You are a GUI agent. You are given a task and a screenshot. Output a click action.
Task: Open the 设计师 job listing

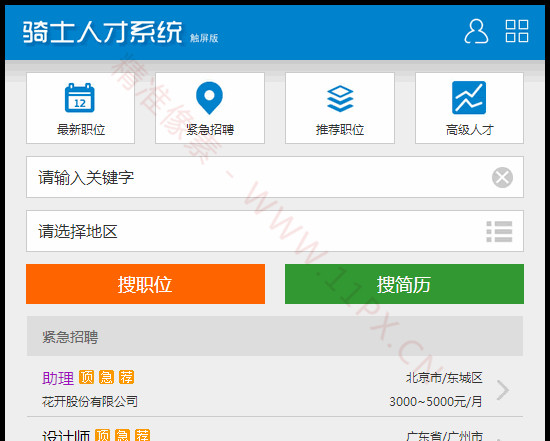pyautogui.click(x=66, y=436)
